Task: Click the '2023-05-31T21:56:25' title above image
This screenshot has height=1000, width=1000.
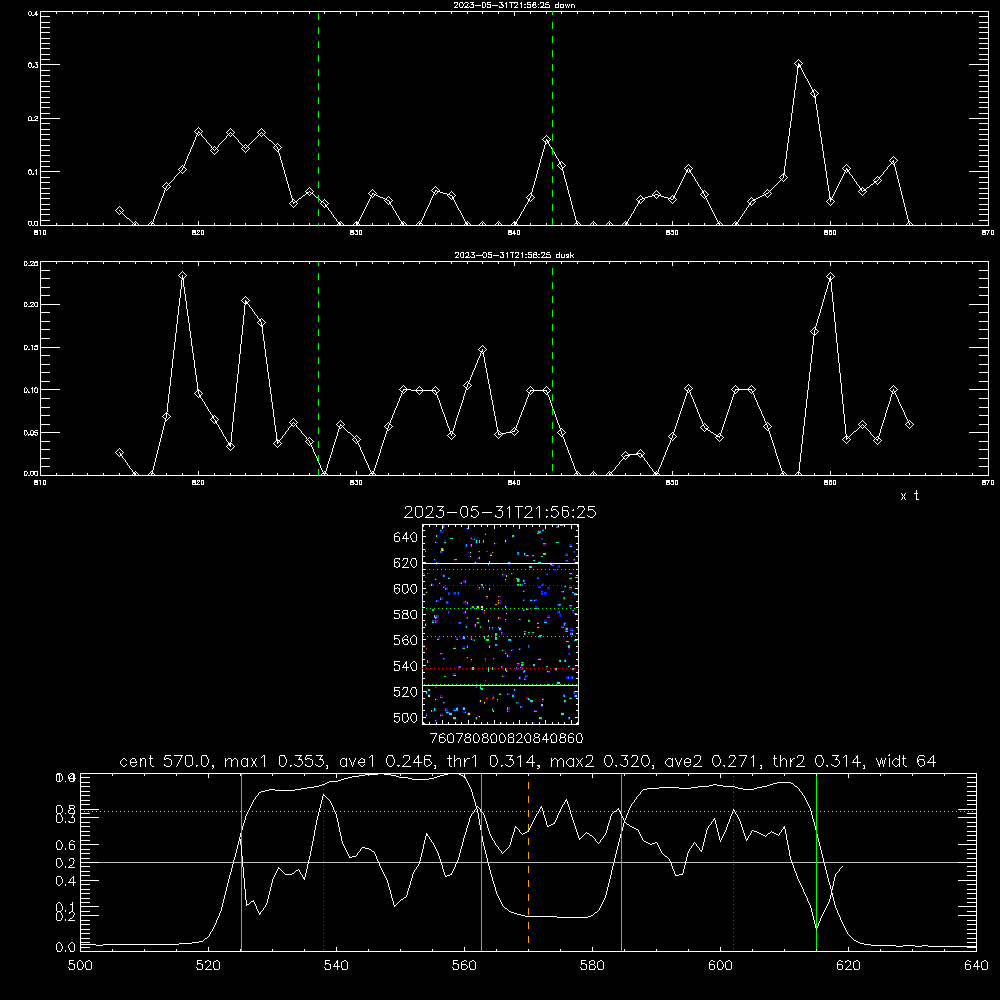Action: (x=500, y=512)
